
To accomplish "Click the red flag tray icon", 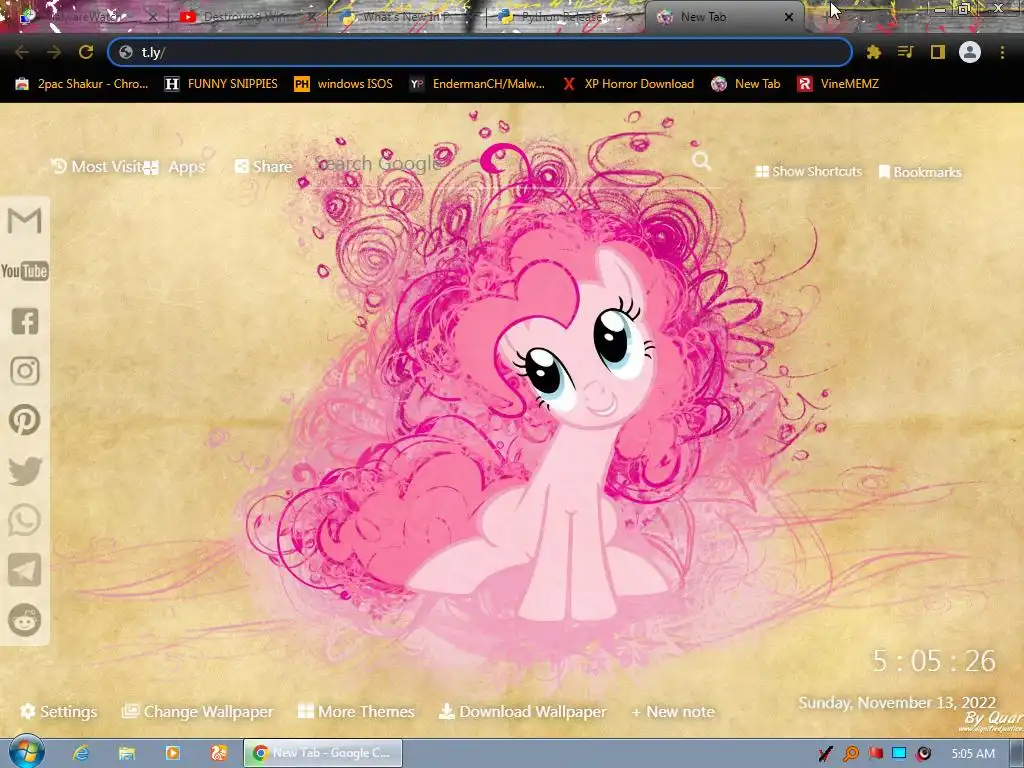I will pos(874,754).
